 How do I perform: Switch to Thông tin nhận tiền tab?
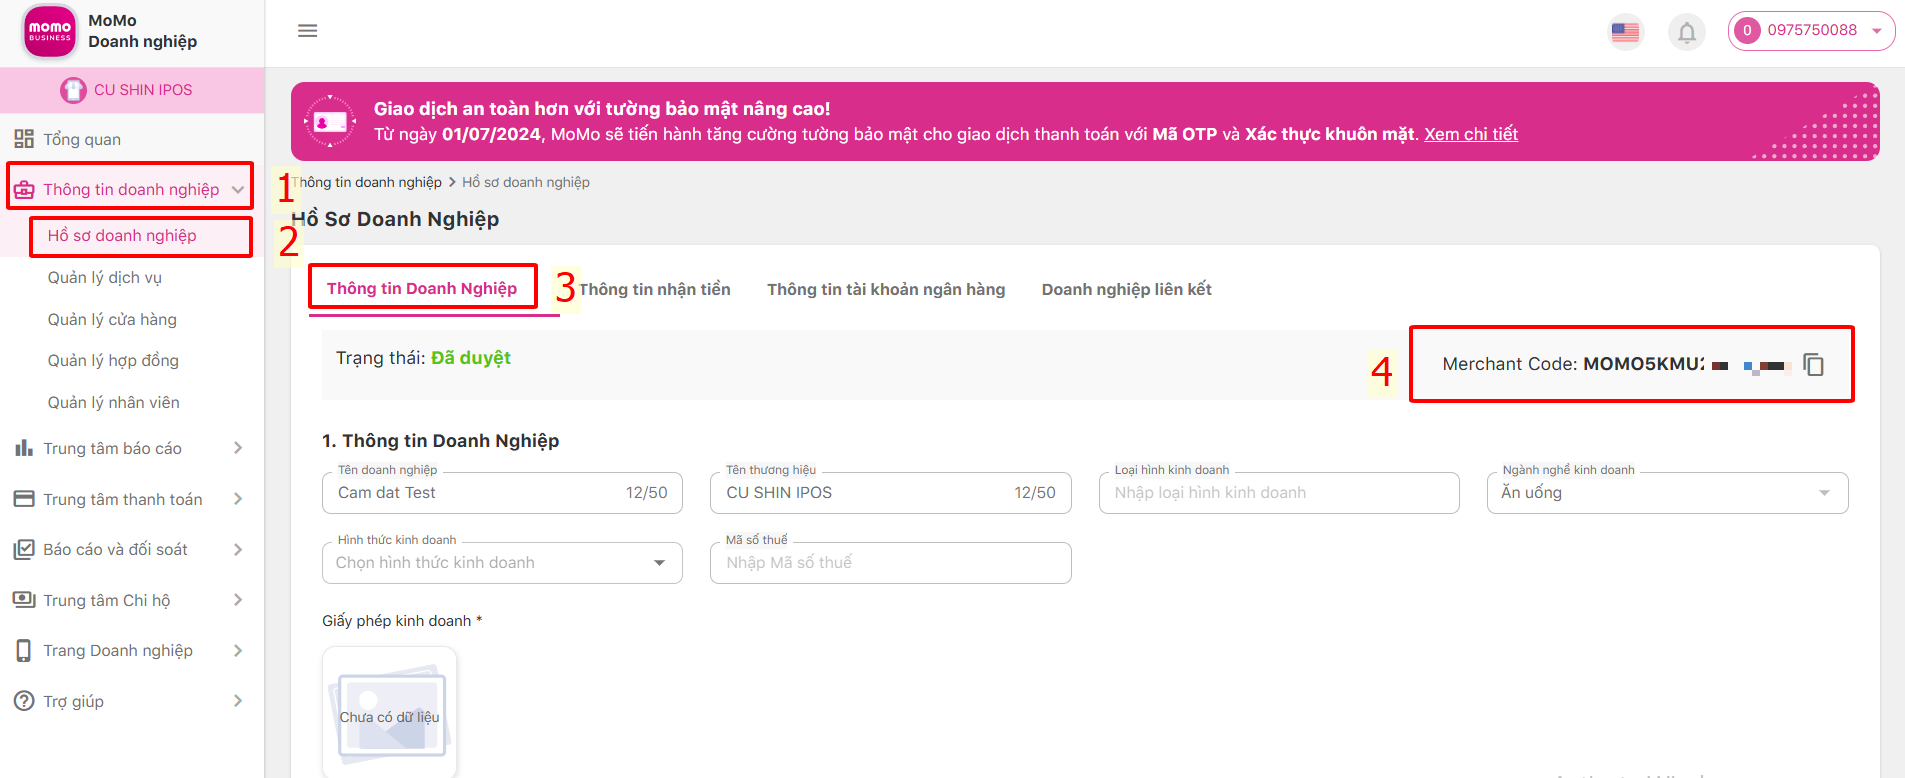click(x=655, y=289)
